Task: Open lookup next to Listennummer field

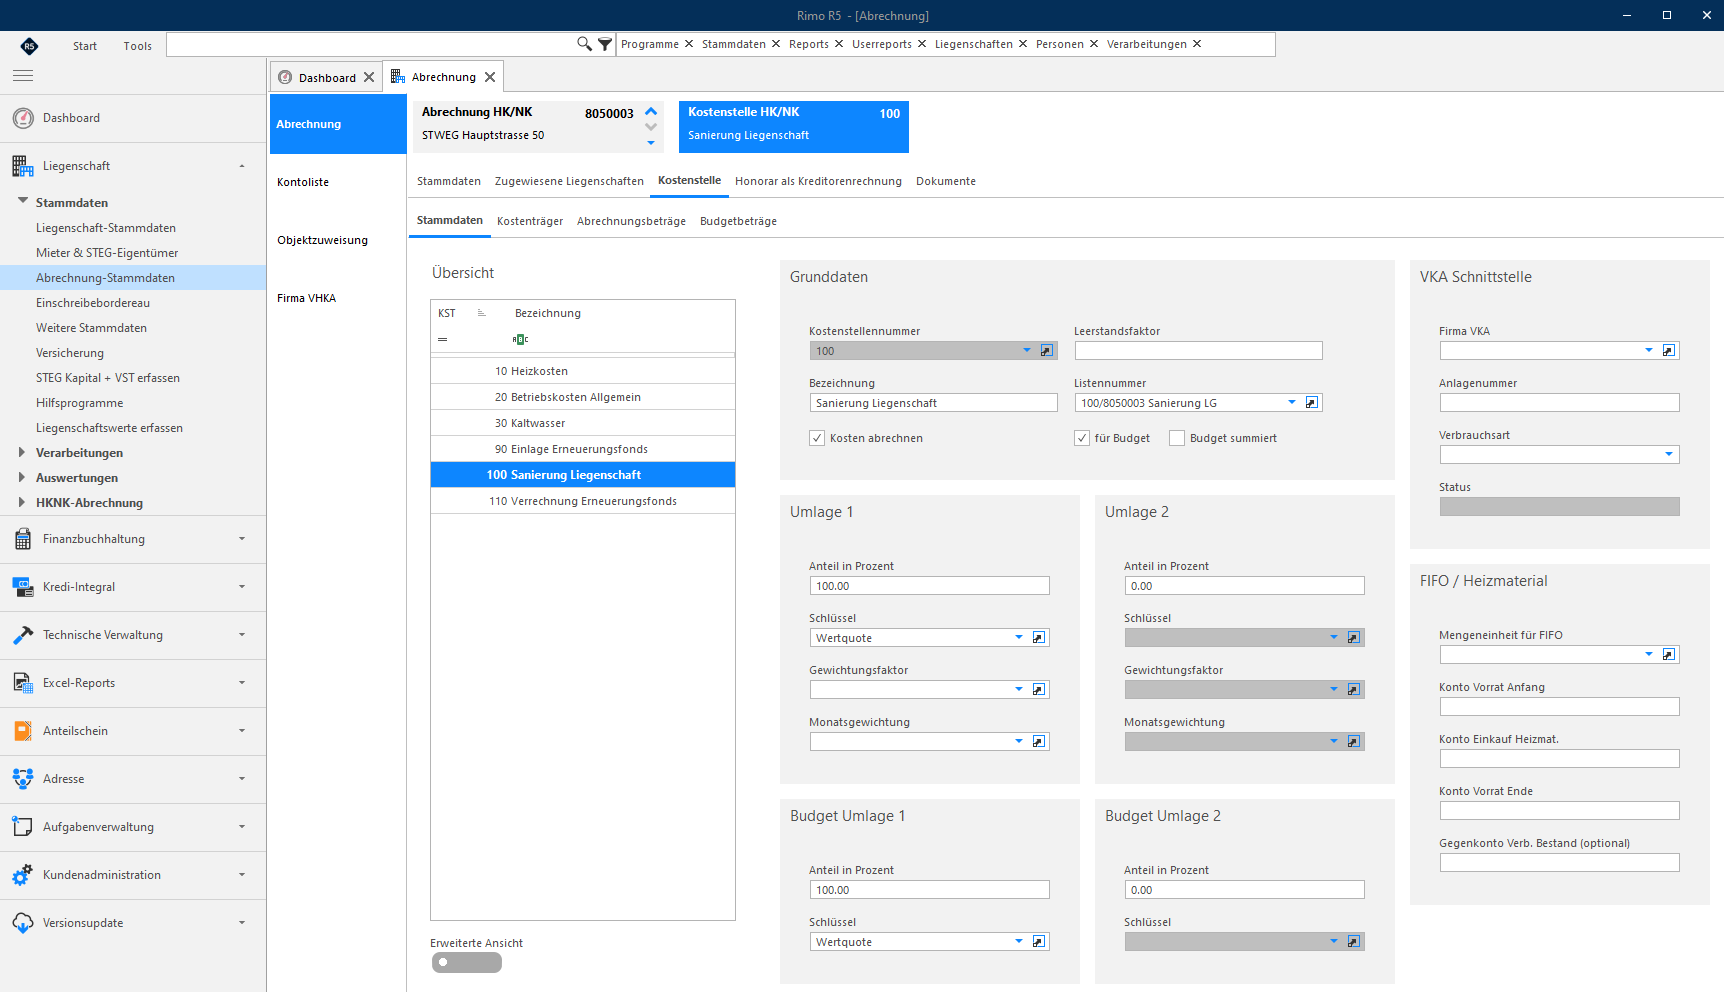Action: click(x=1312, y=403)
